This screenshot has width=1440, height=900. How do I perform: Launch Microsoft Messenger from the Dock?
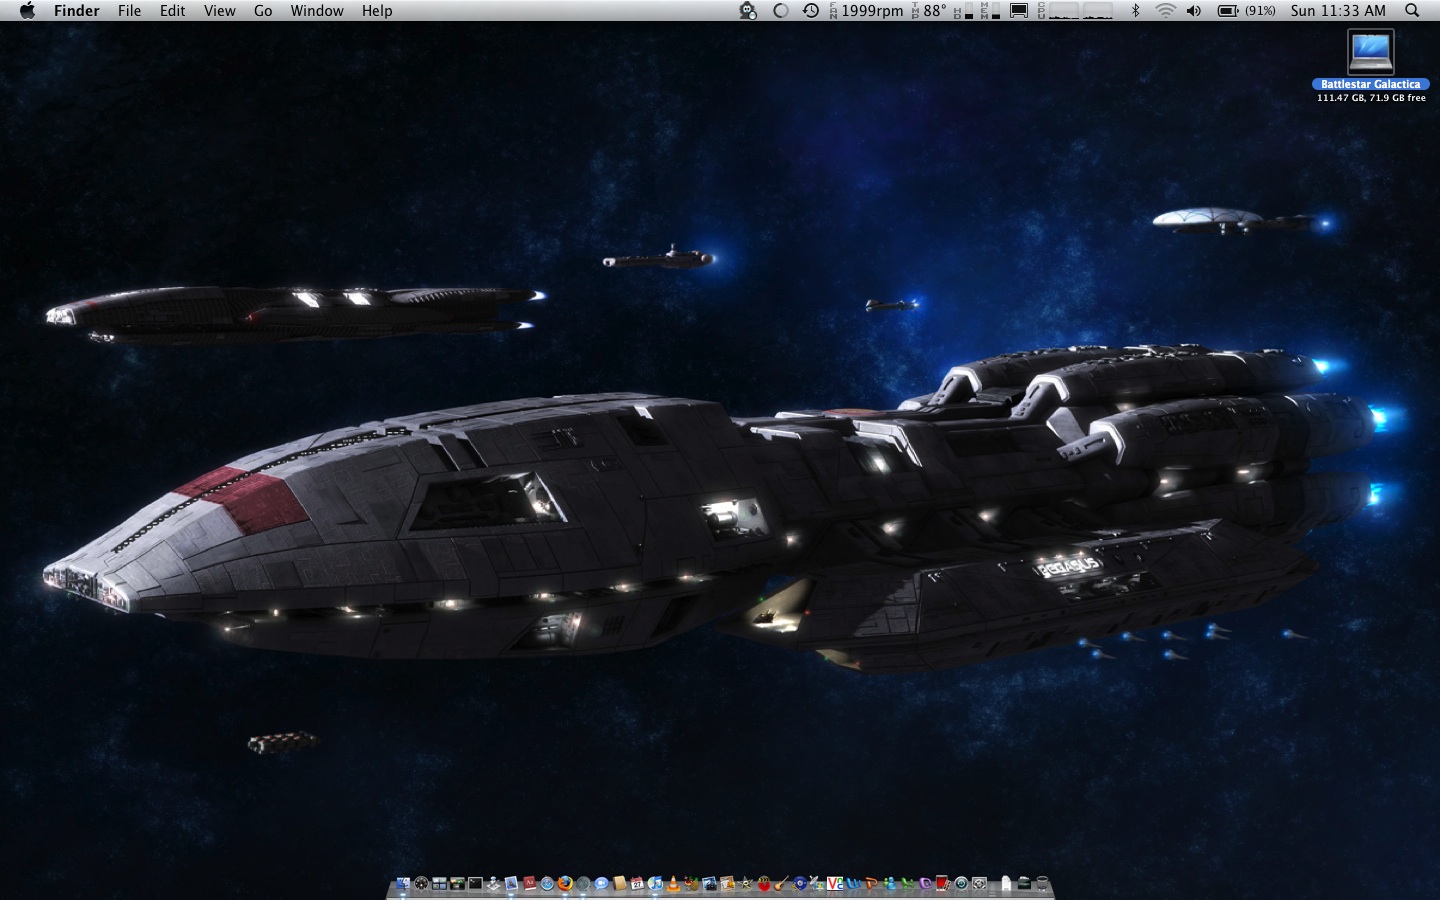[889, 883]
